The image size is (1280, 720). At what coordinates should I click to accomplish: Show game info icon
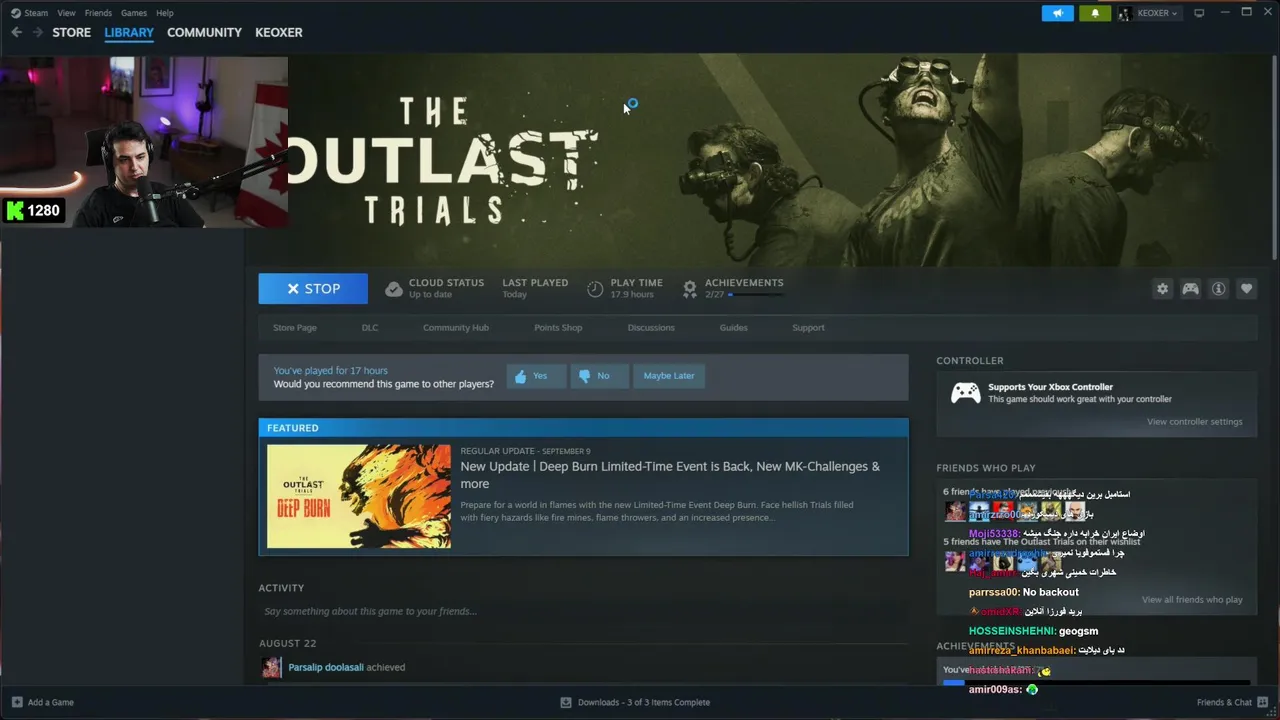[x=1218, y=288]
